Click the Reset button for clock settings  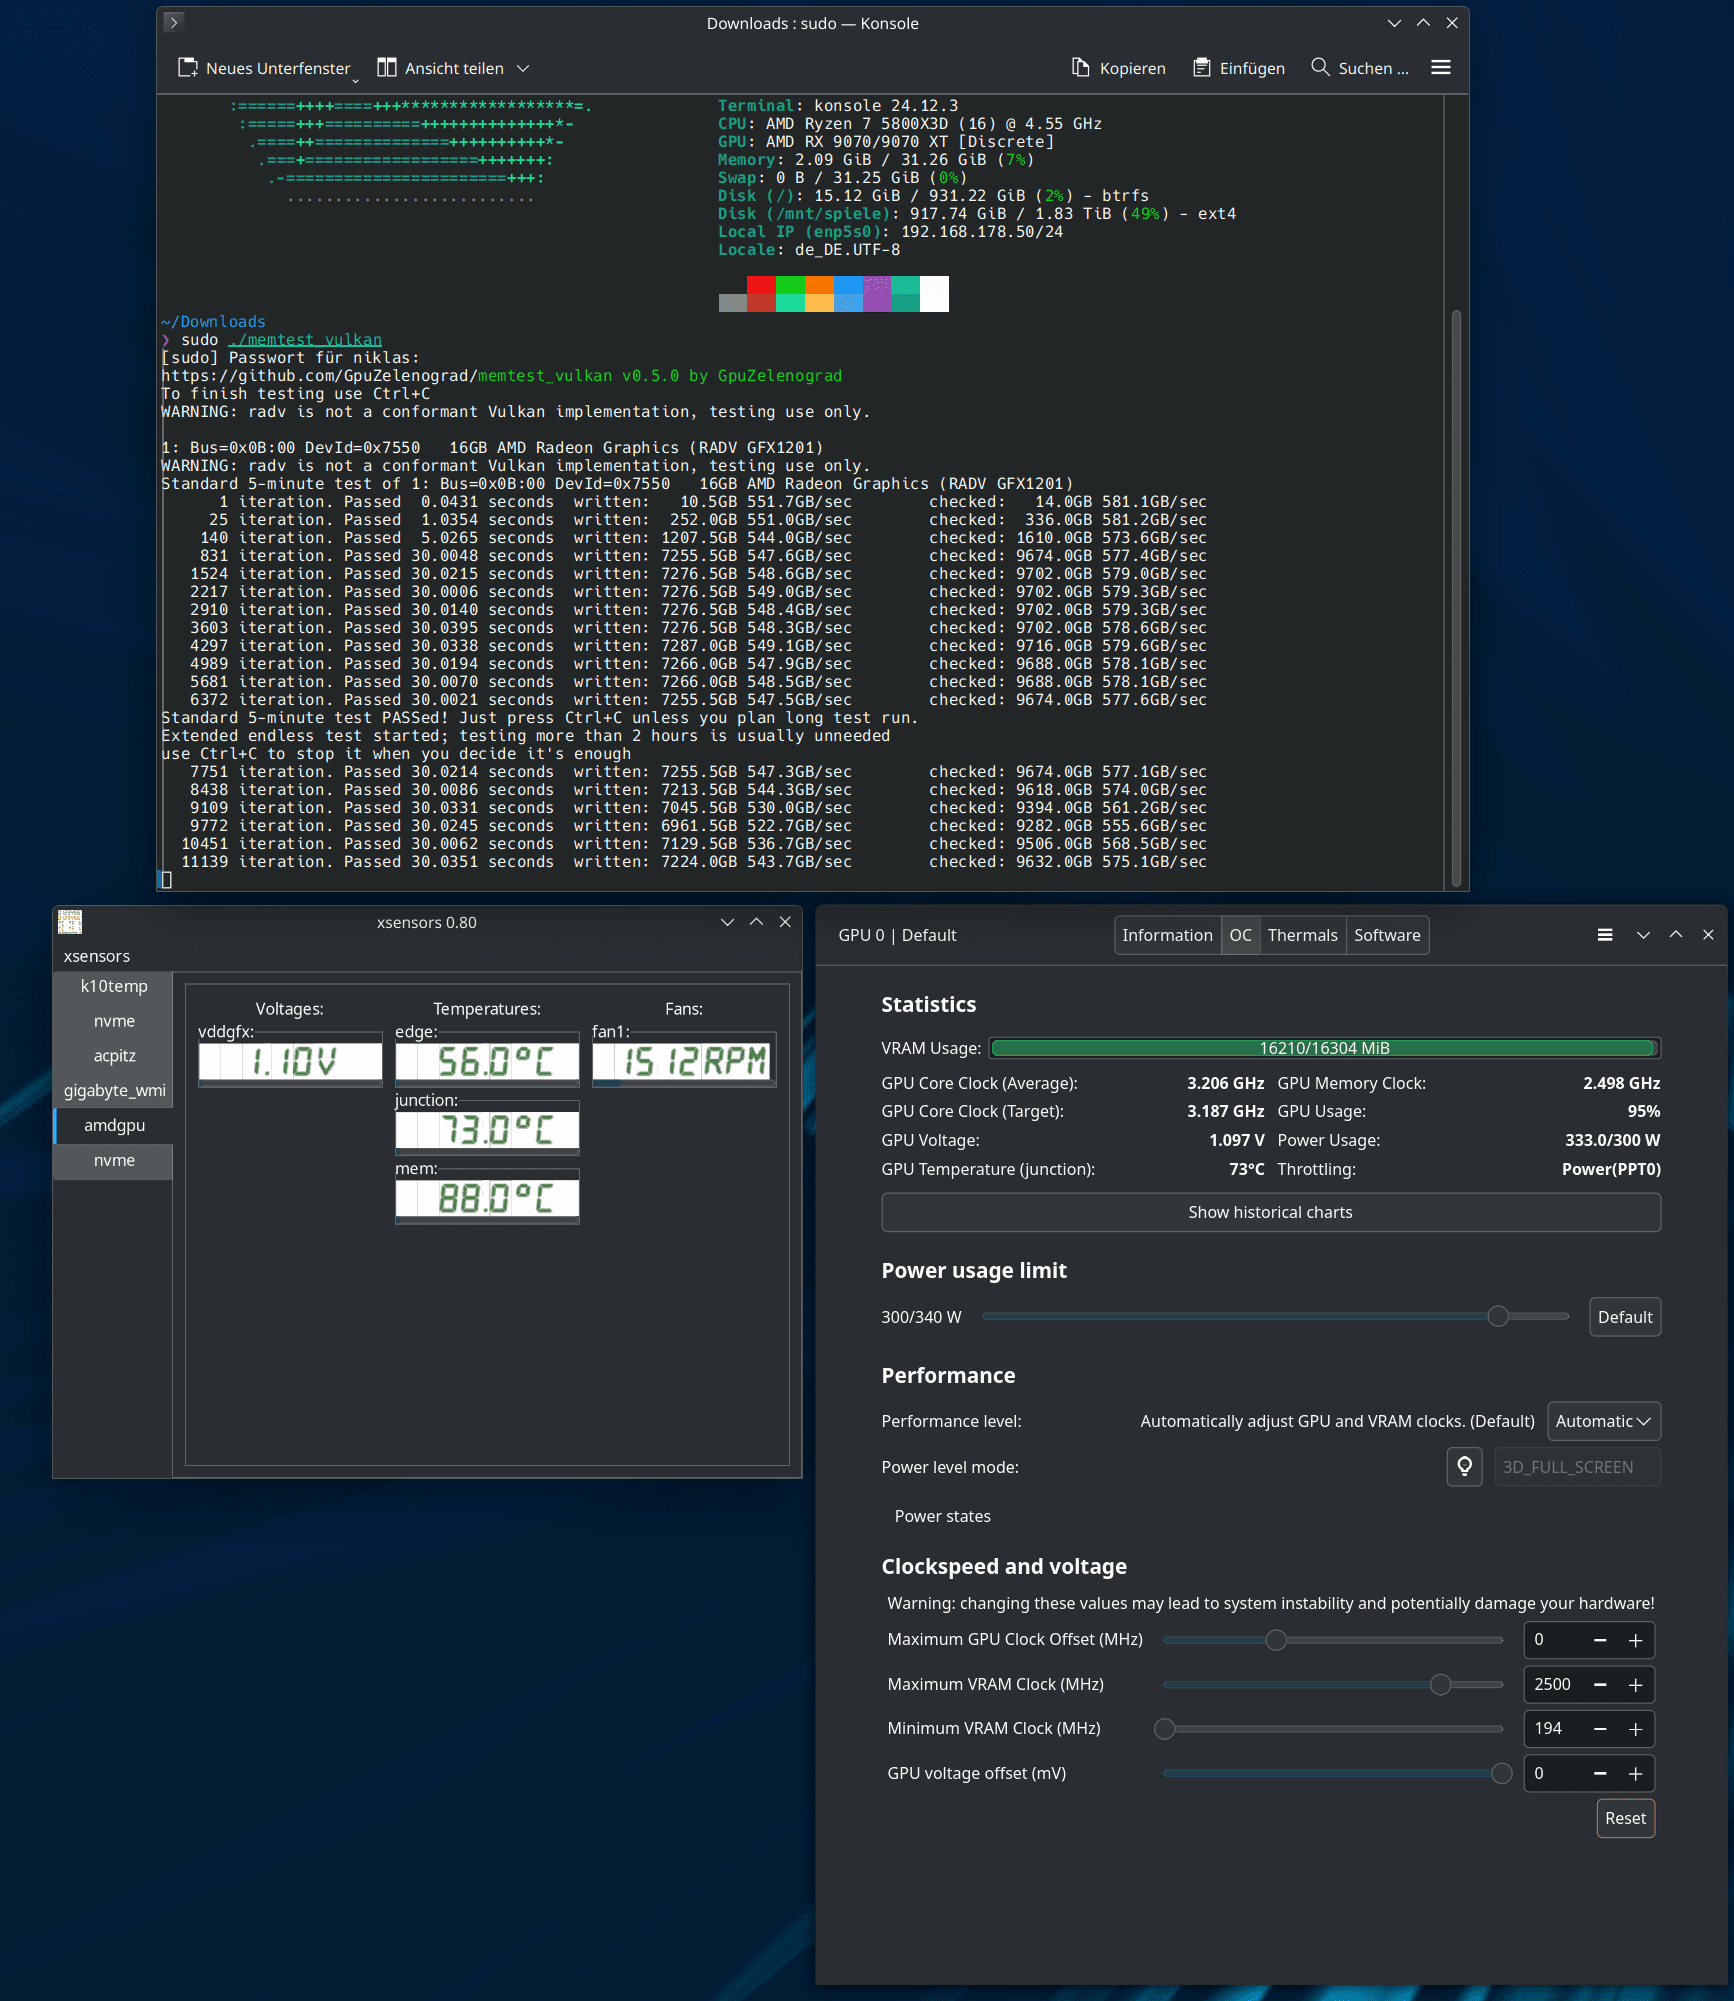1625,1818
